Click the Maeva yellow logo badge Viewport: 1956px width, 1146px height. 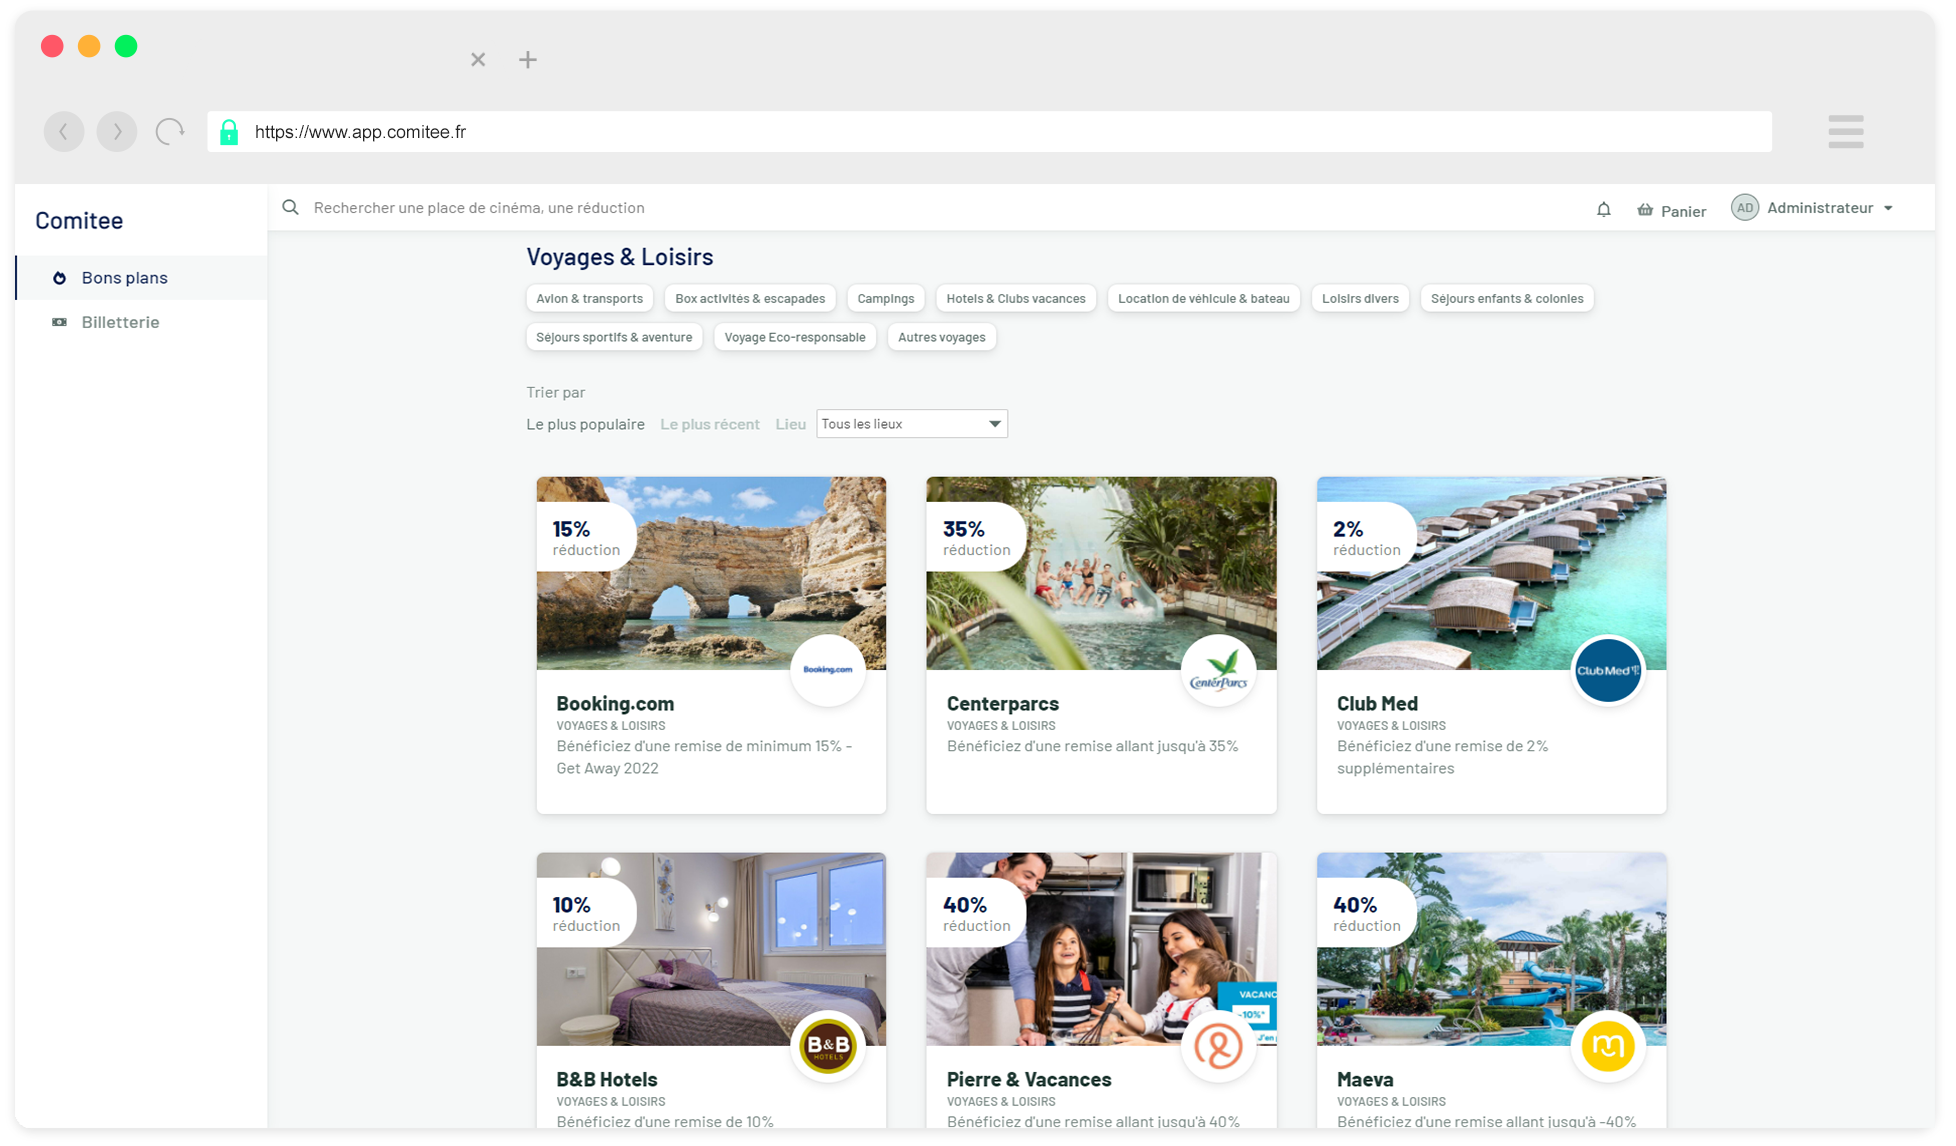tap(1607, 1047)
